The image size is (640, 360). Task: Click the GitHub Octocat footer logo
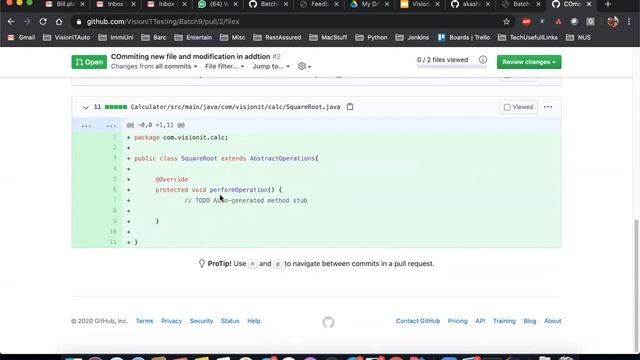pyautogui.click(x=329, y=322)
